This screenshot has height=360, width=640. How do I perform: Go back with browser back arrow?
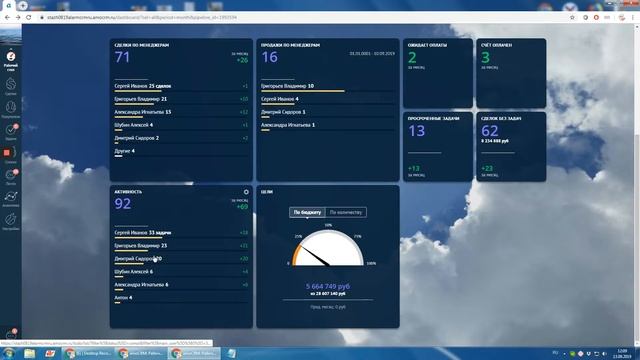(7, 18)
